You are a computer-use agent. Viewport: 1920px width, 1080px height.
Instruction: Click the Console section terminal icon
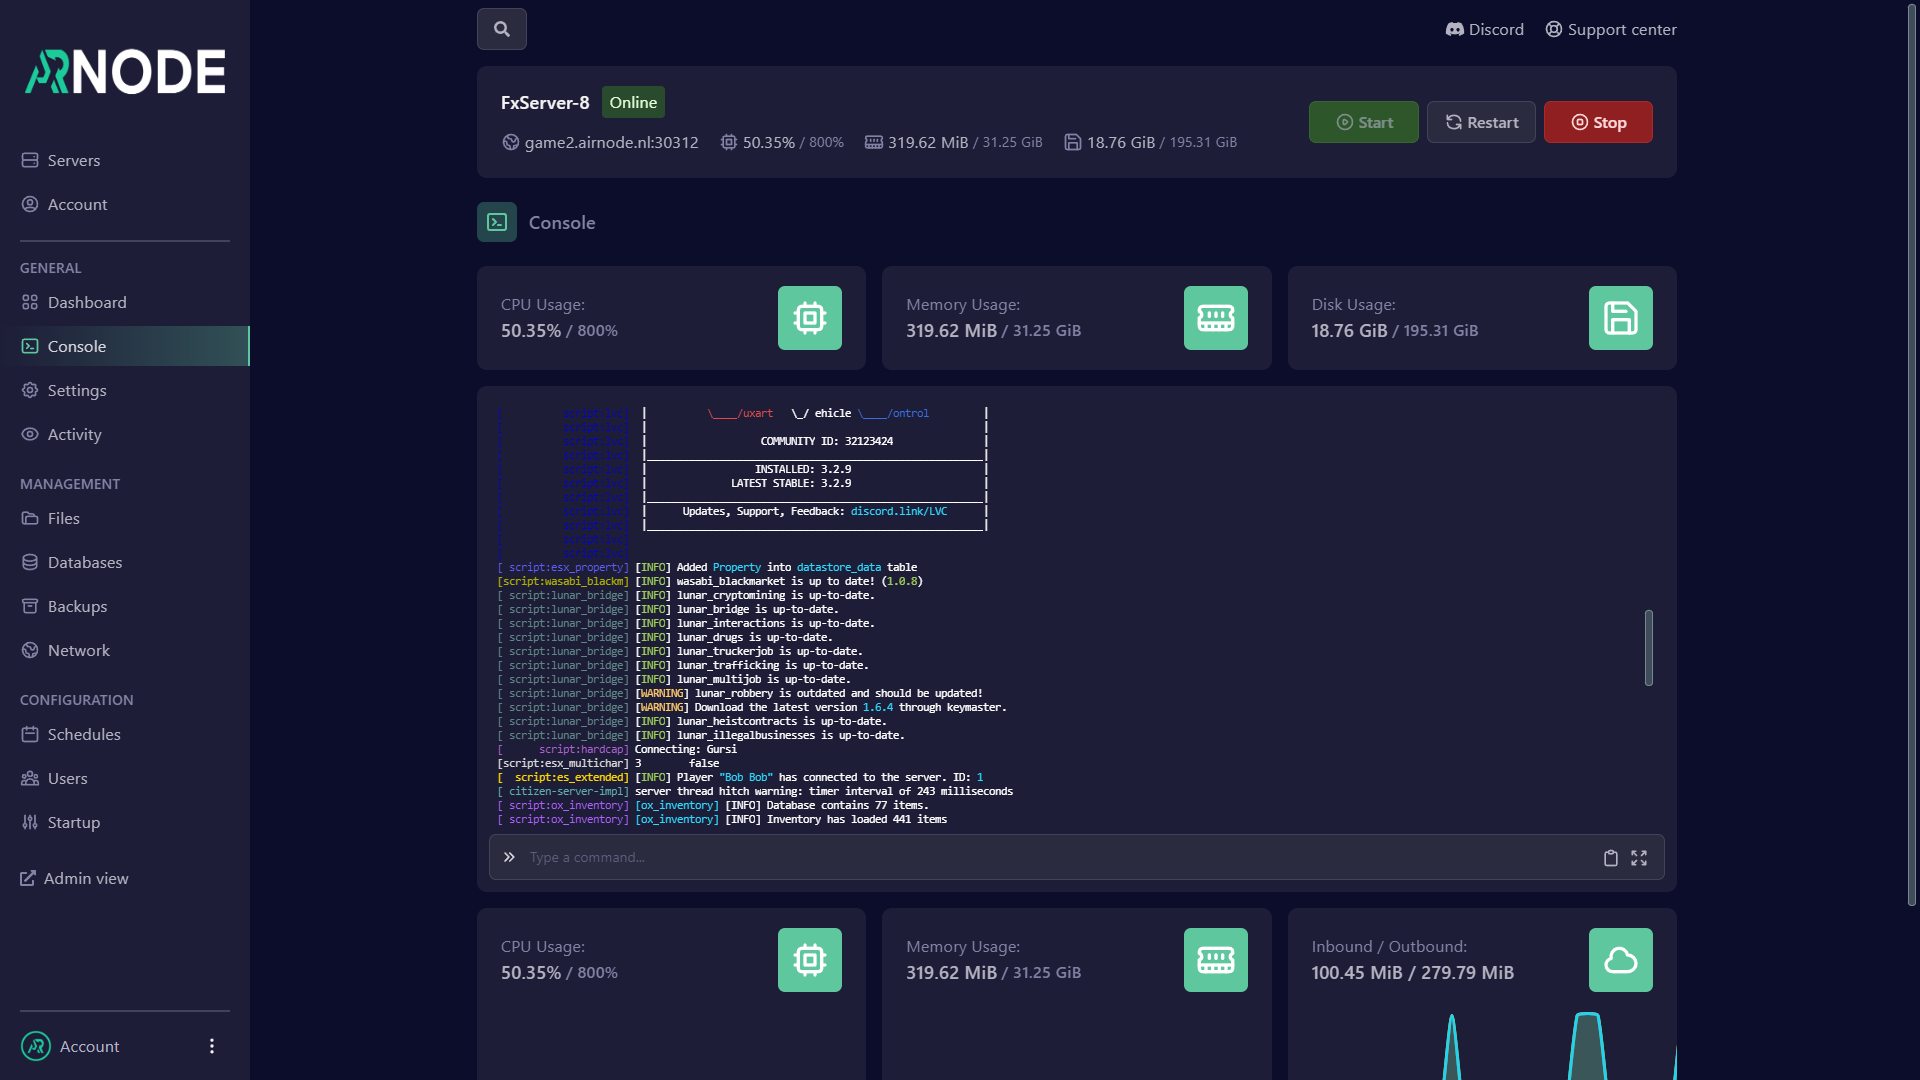pos(497,222)
